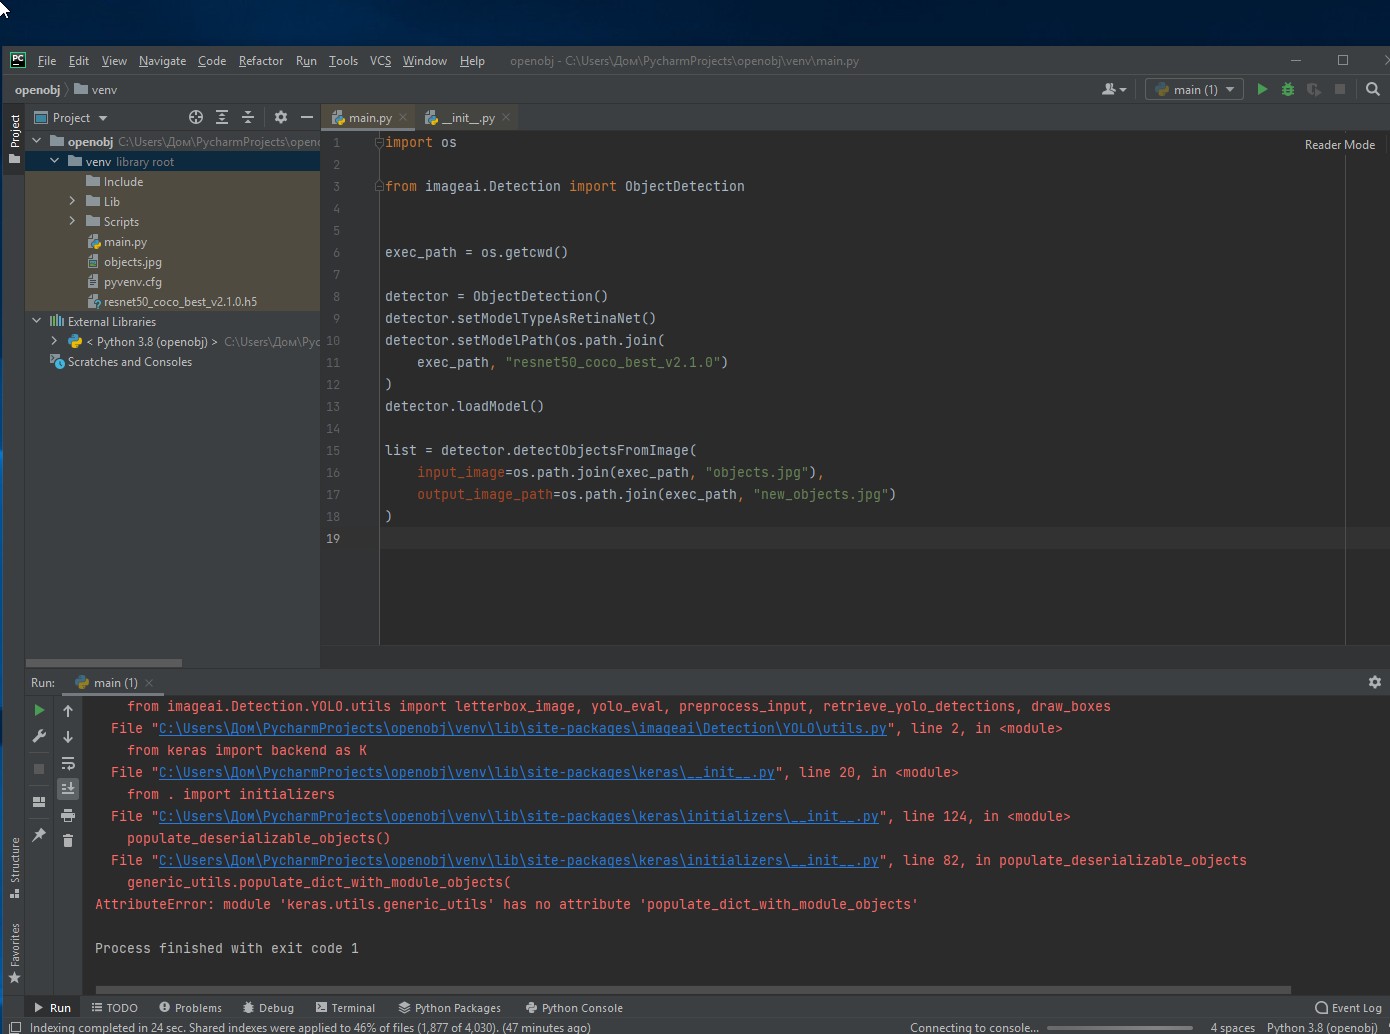Toggle tool window bars corner icon
The width and height of the screenshot is (1390, 1034).
tap(14, 1027)
